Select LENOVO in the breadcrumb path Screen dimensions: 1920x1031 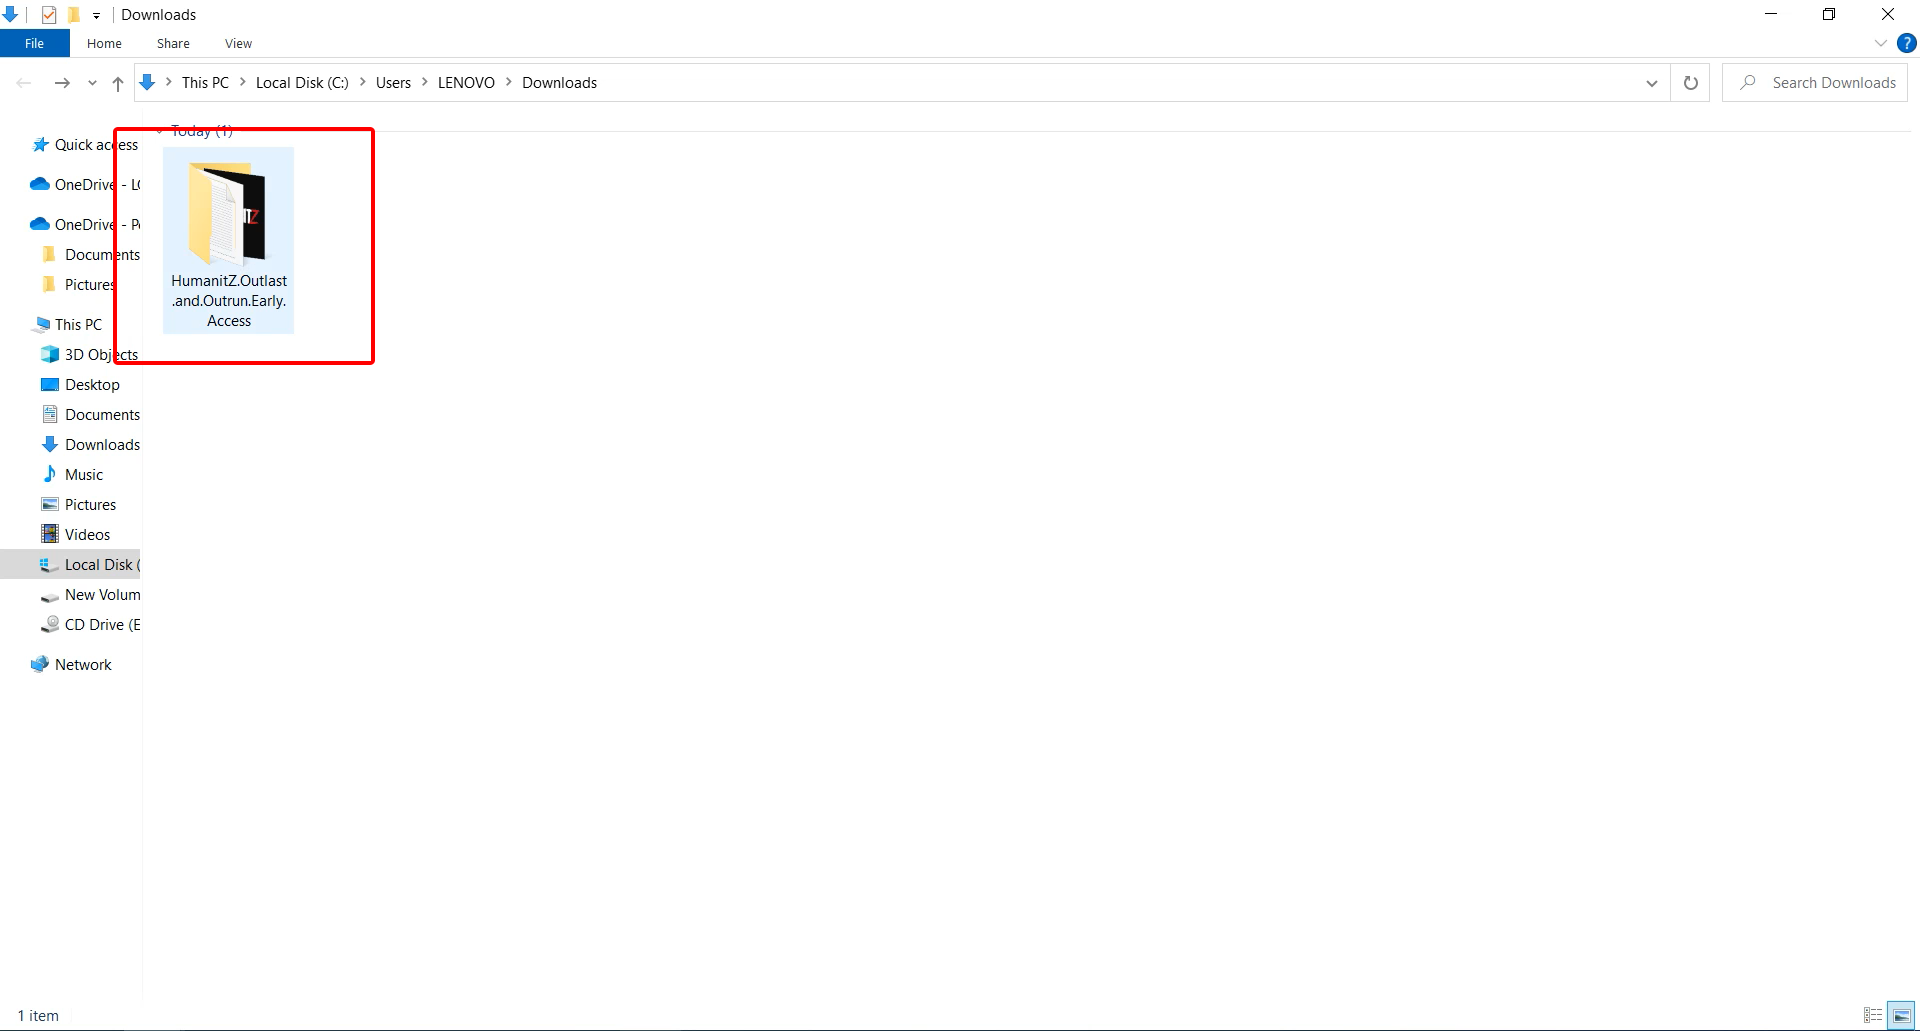click(x=466, y=83)
